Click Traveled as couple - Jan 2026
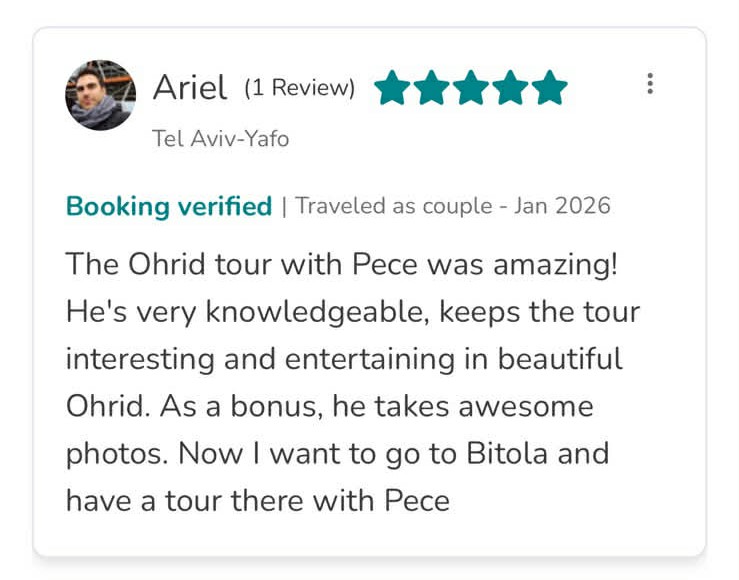 [452, 206]
